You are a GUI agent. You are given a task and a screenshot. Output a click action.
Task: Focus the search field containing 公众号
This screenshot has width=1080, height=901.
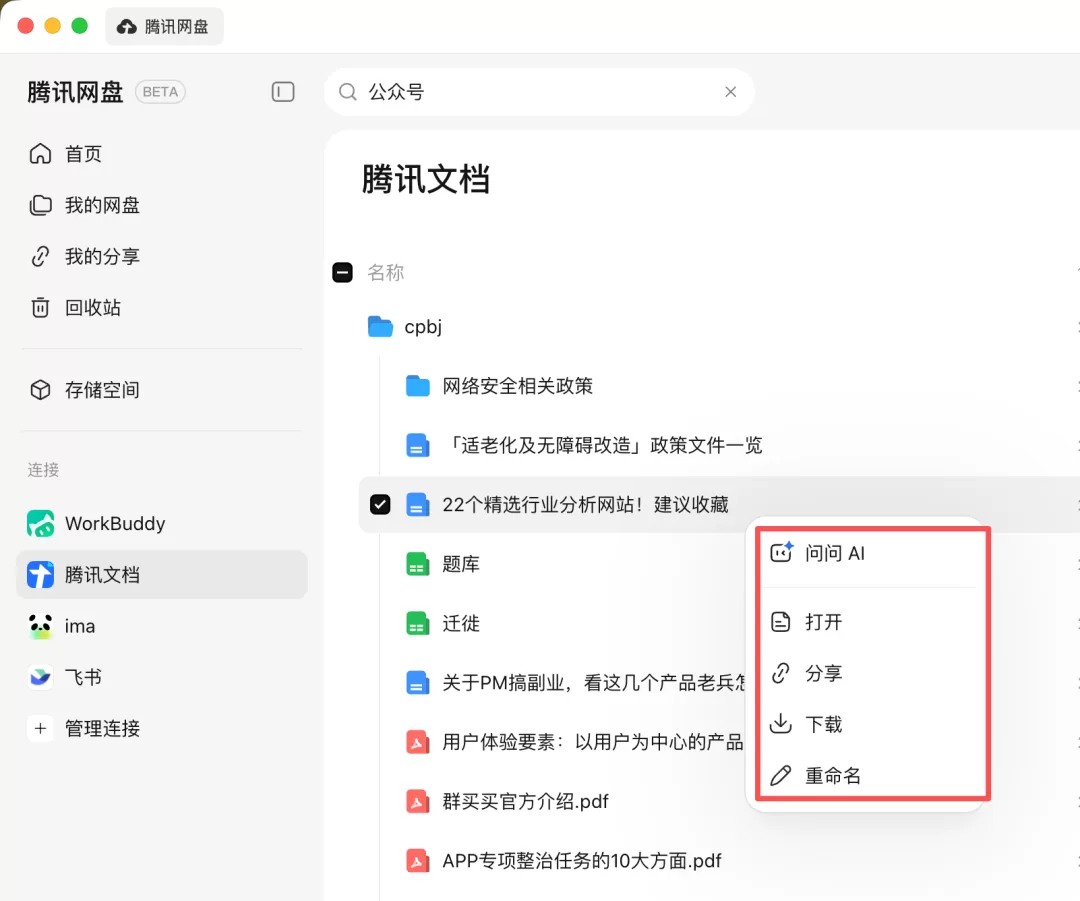coord(539,92)
